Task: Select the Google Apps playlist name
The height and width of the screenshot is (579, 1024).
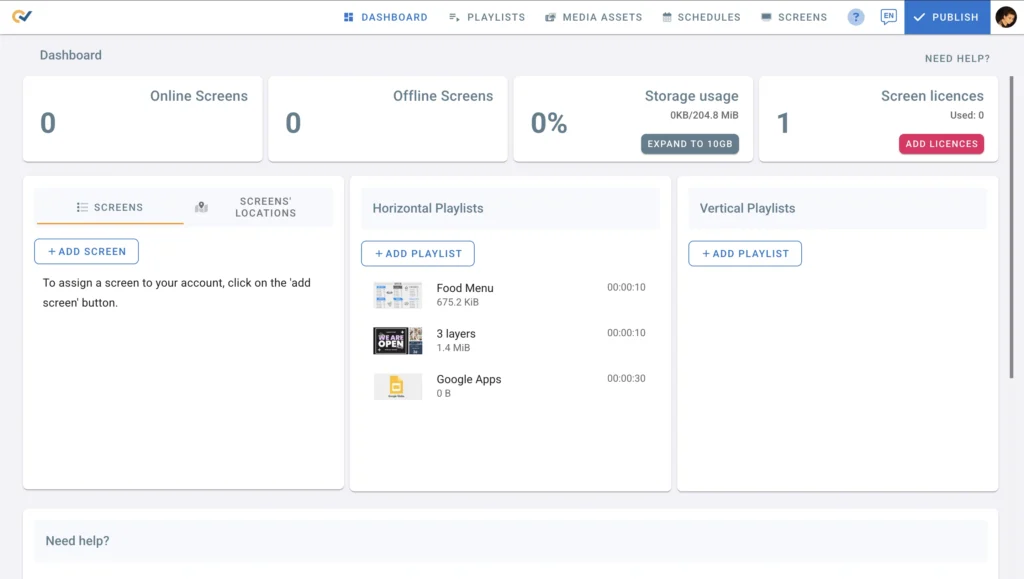Action: point(469,379)
